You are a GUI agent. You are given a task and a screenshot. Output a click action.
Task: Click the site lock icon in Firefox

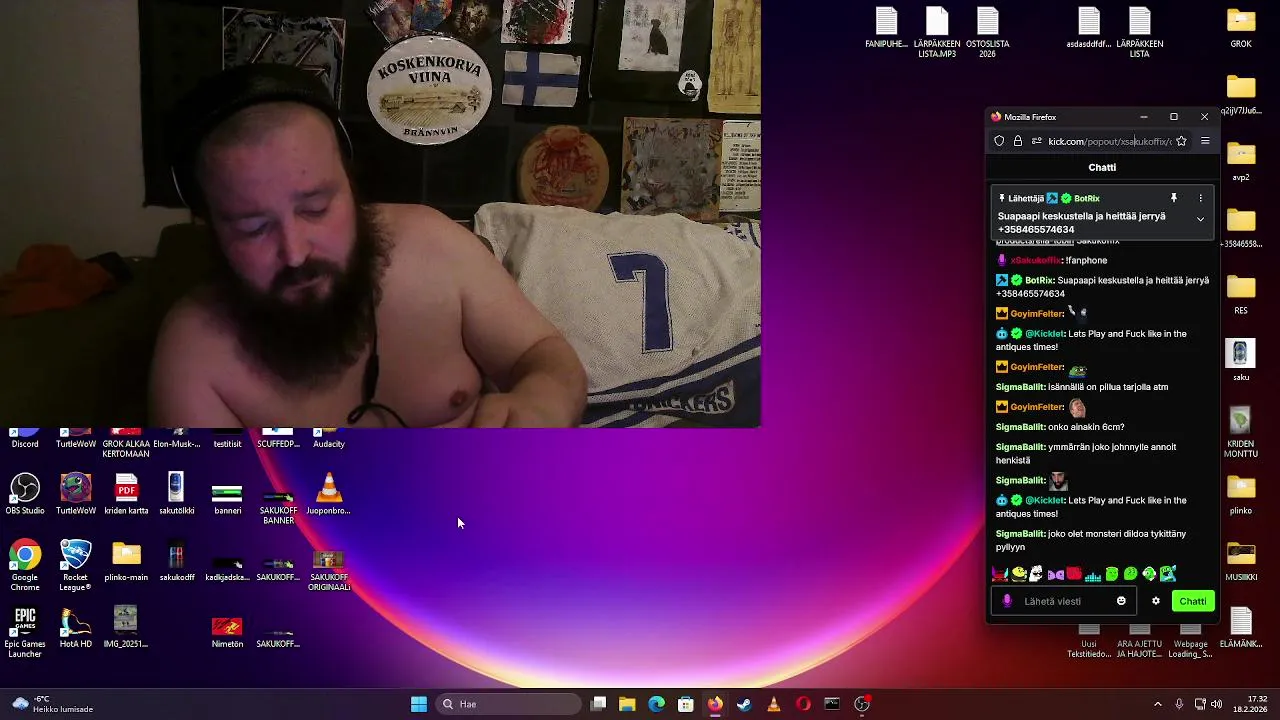click(1018, 141)
